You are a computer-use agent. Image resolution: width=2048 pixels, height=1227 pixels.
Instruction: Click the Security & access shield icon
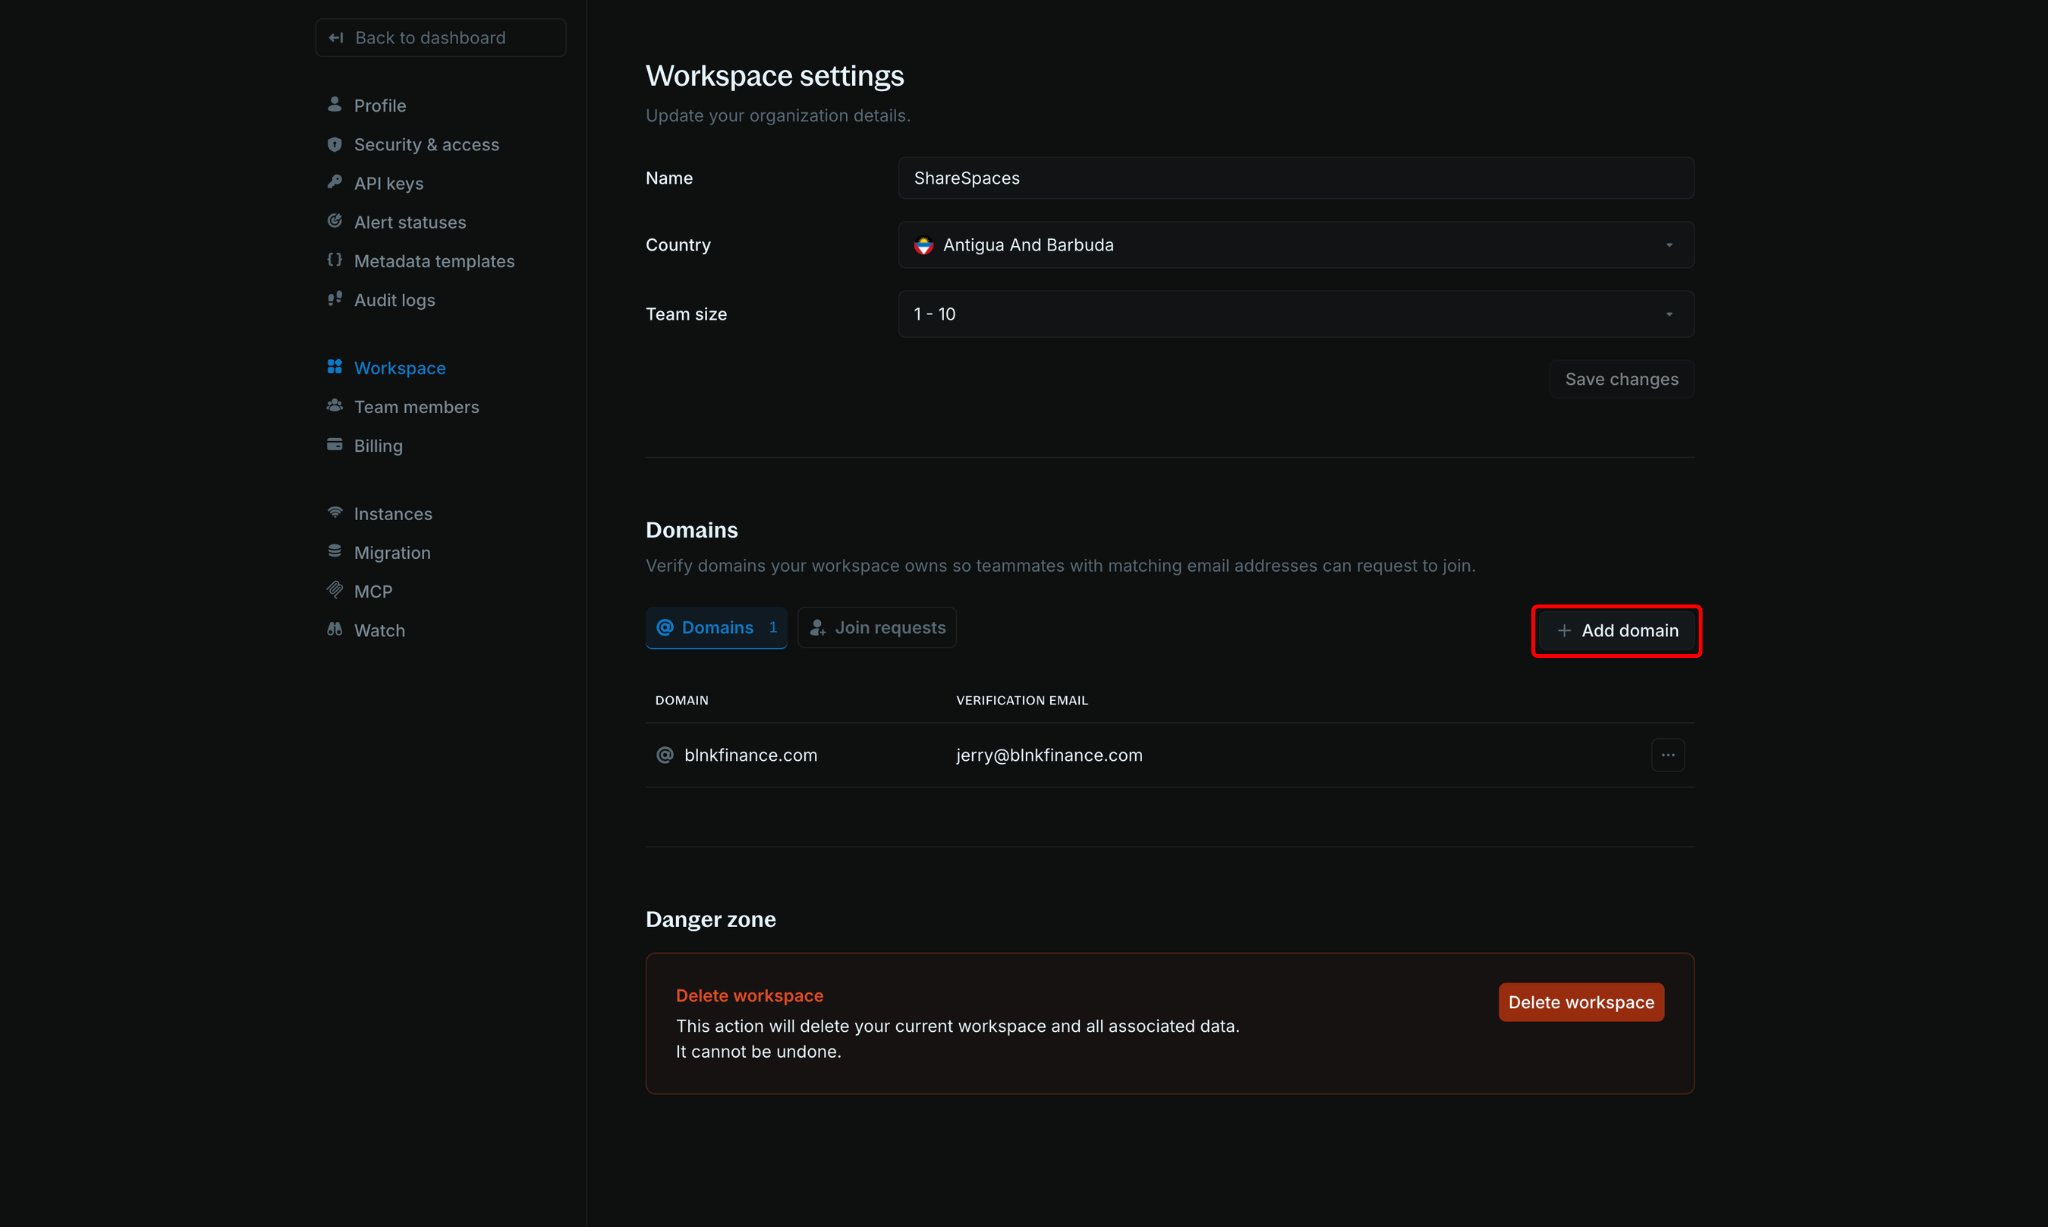[334, 144]
